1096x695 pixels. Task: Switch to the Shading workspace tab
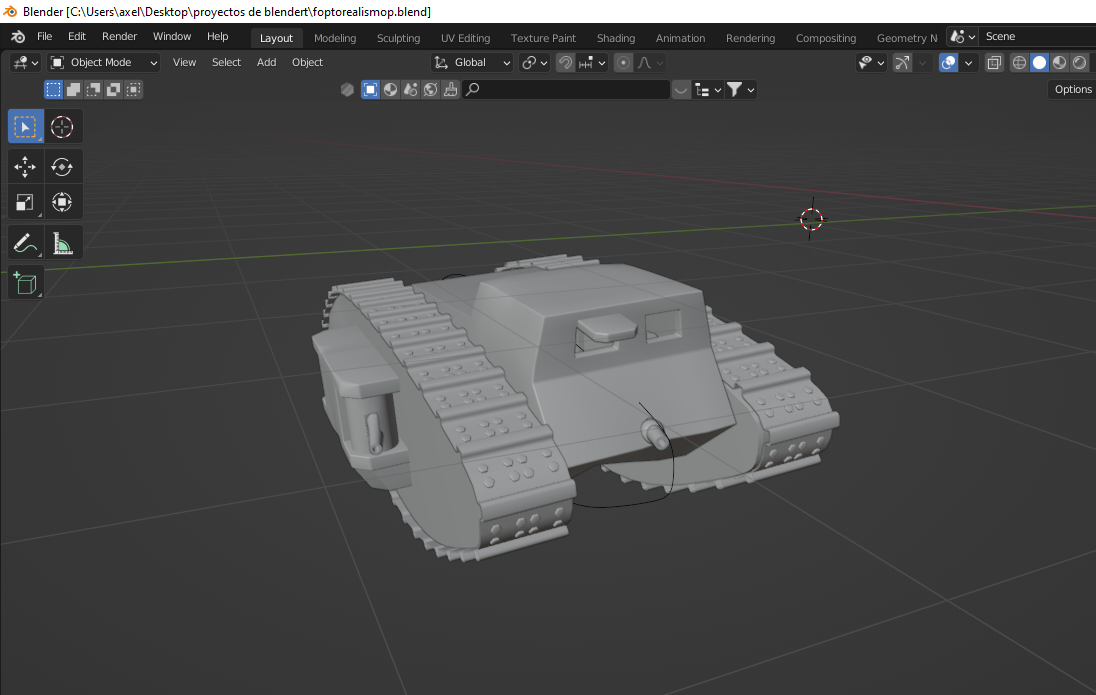point(616,38)
